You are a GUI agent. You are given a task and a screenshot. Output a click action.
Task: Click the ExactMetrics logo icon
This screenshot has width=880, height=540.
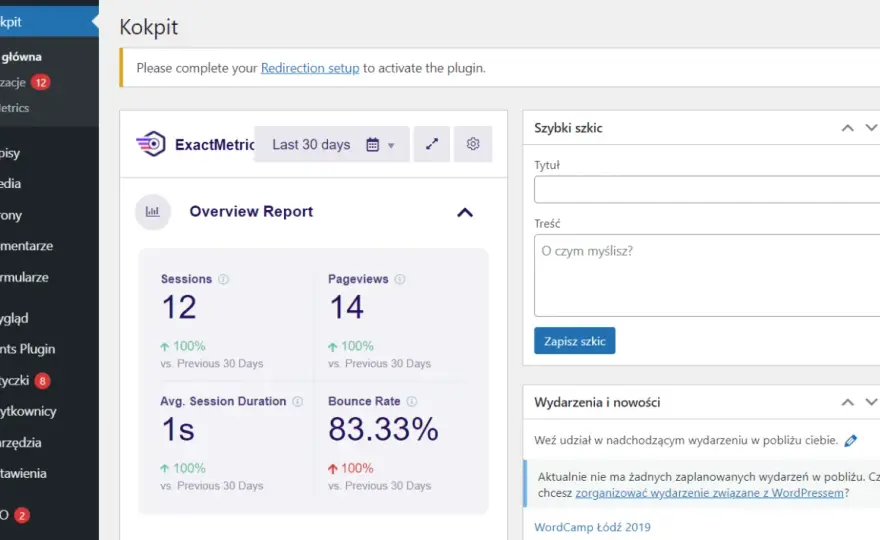tap(150, 144)
